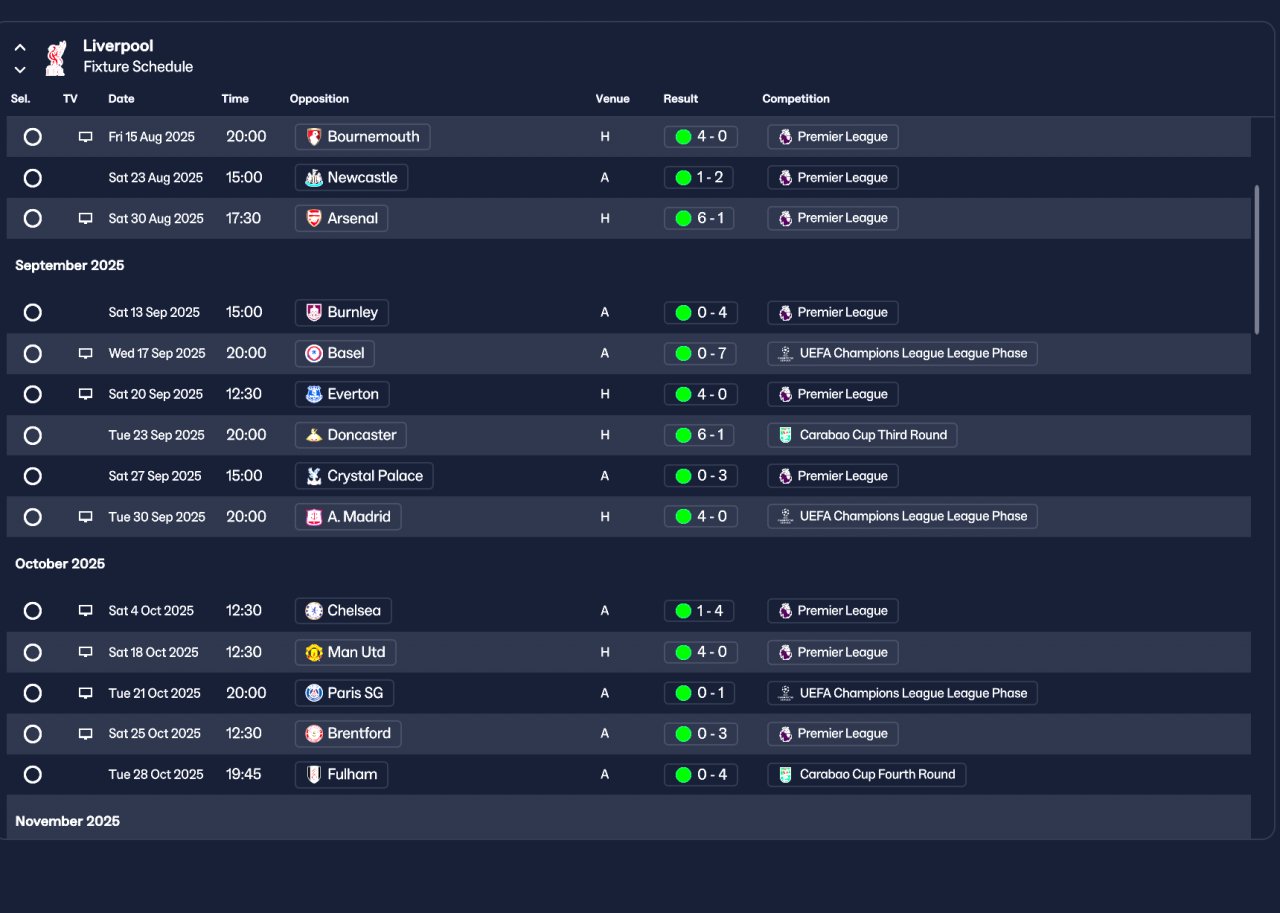The height and width of the screenshot is (913, 1280).
Task: Sort by the Result column header
Action: 681,99
